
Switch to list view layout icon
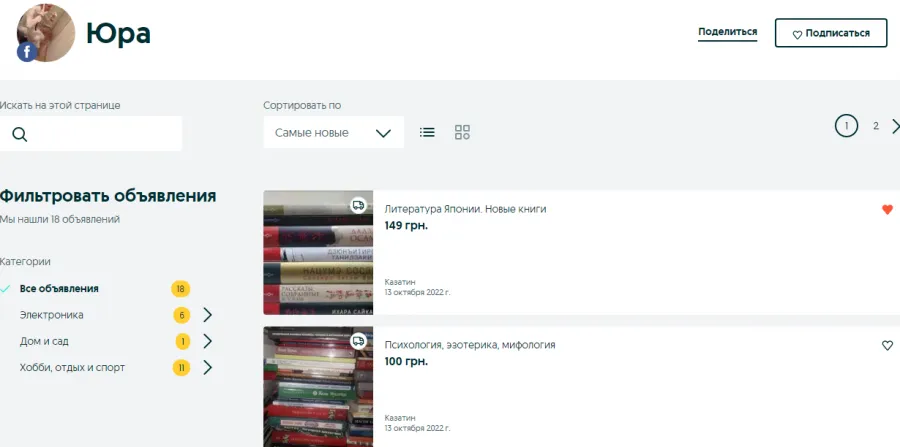click(427, 133)
